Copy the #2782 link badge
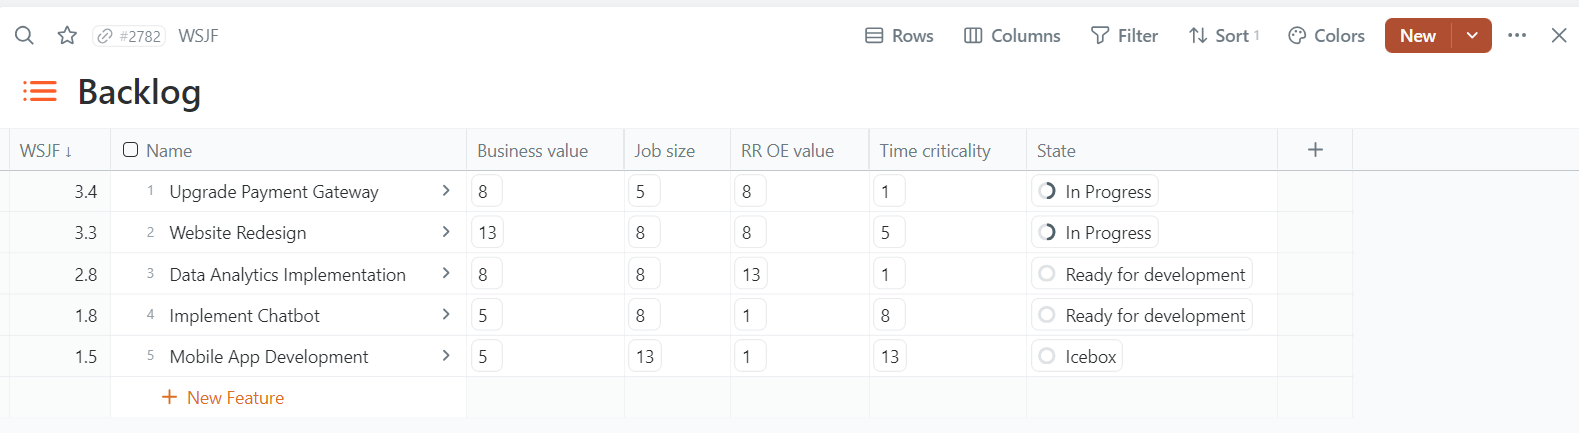Screen dimensions: 1579x433 point(129,36)
